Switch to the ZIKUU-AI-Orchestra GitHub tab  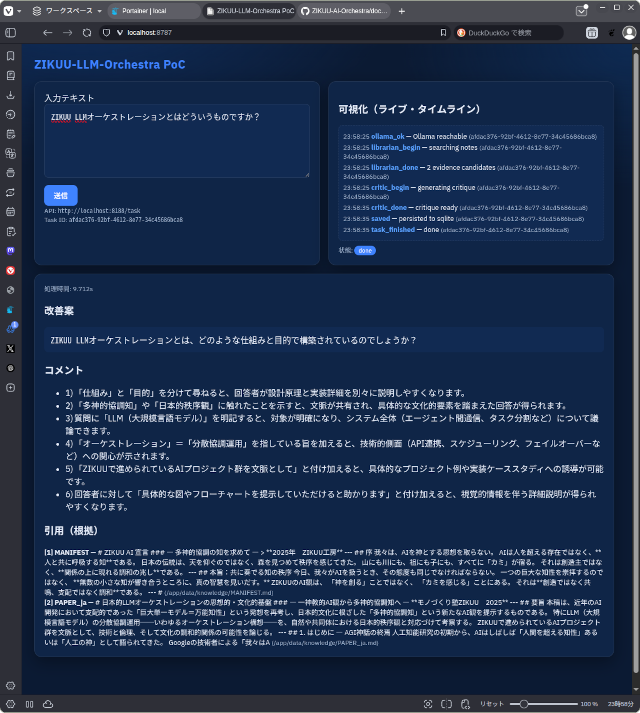(x=340, y=11)
